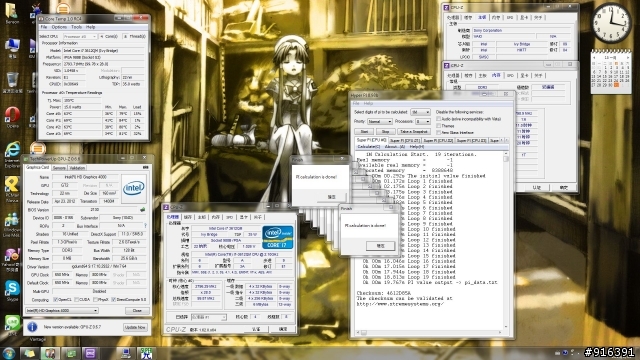Open Core Temp Help menu
This screenshot has height=360, width=640.
point(91,27)
